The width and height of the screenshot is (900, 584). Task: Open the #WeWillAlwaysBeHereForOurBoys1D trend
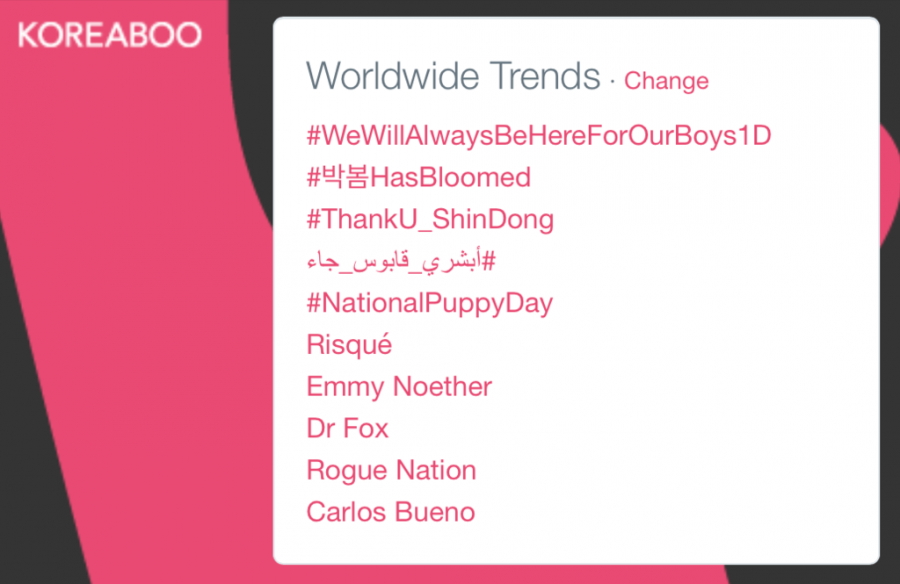539,136
